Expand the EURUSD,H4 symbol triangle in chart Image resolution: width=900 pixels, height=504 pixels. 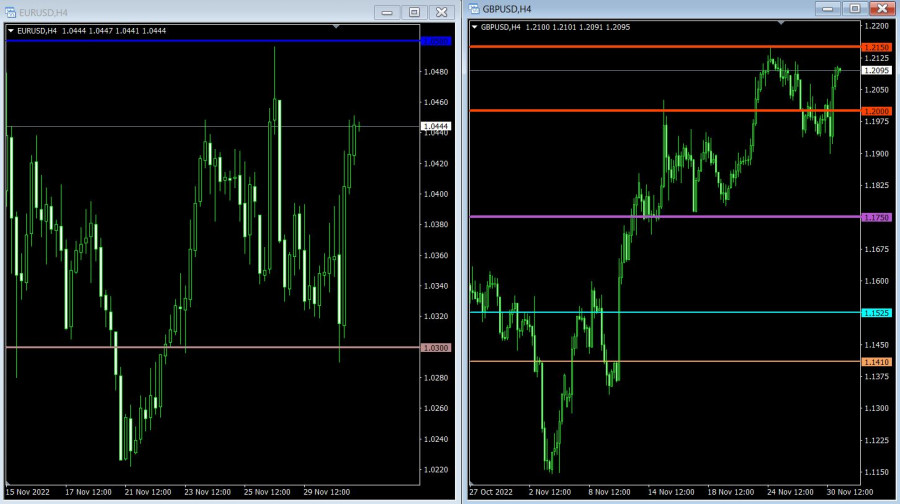11,31
